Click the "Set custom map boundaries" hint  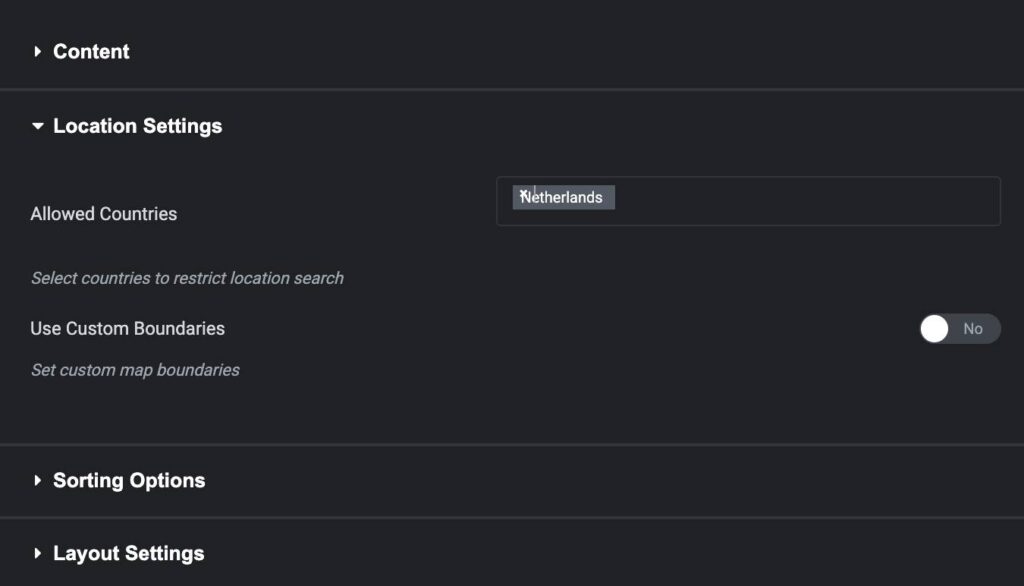[135, 370]
